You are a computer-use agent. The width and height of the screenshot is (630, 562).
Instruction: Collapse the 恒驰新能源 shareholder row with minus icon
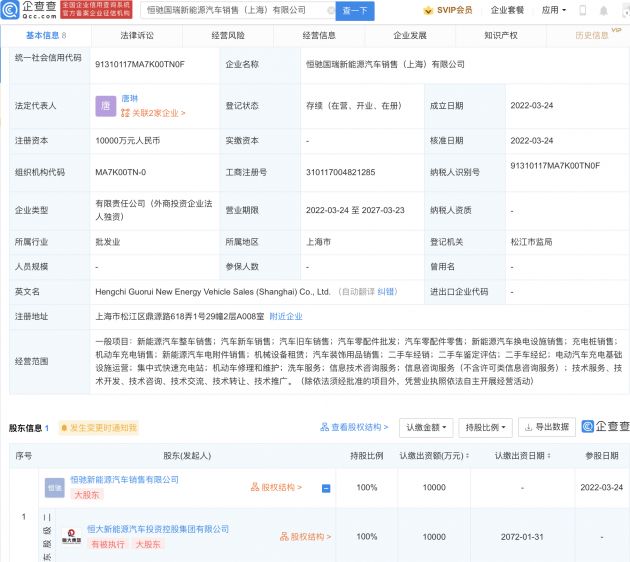coord(326,488)
